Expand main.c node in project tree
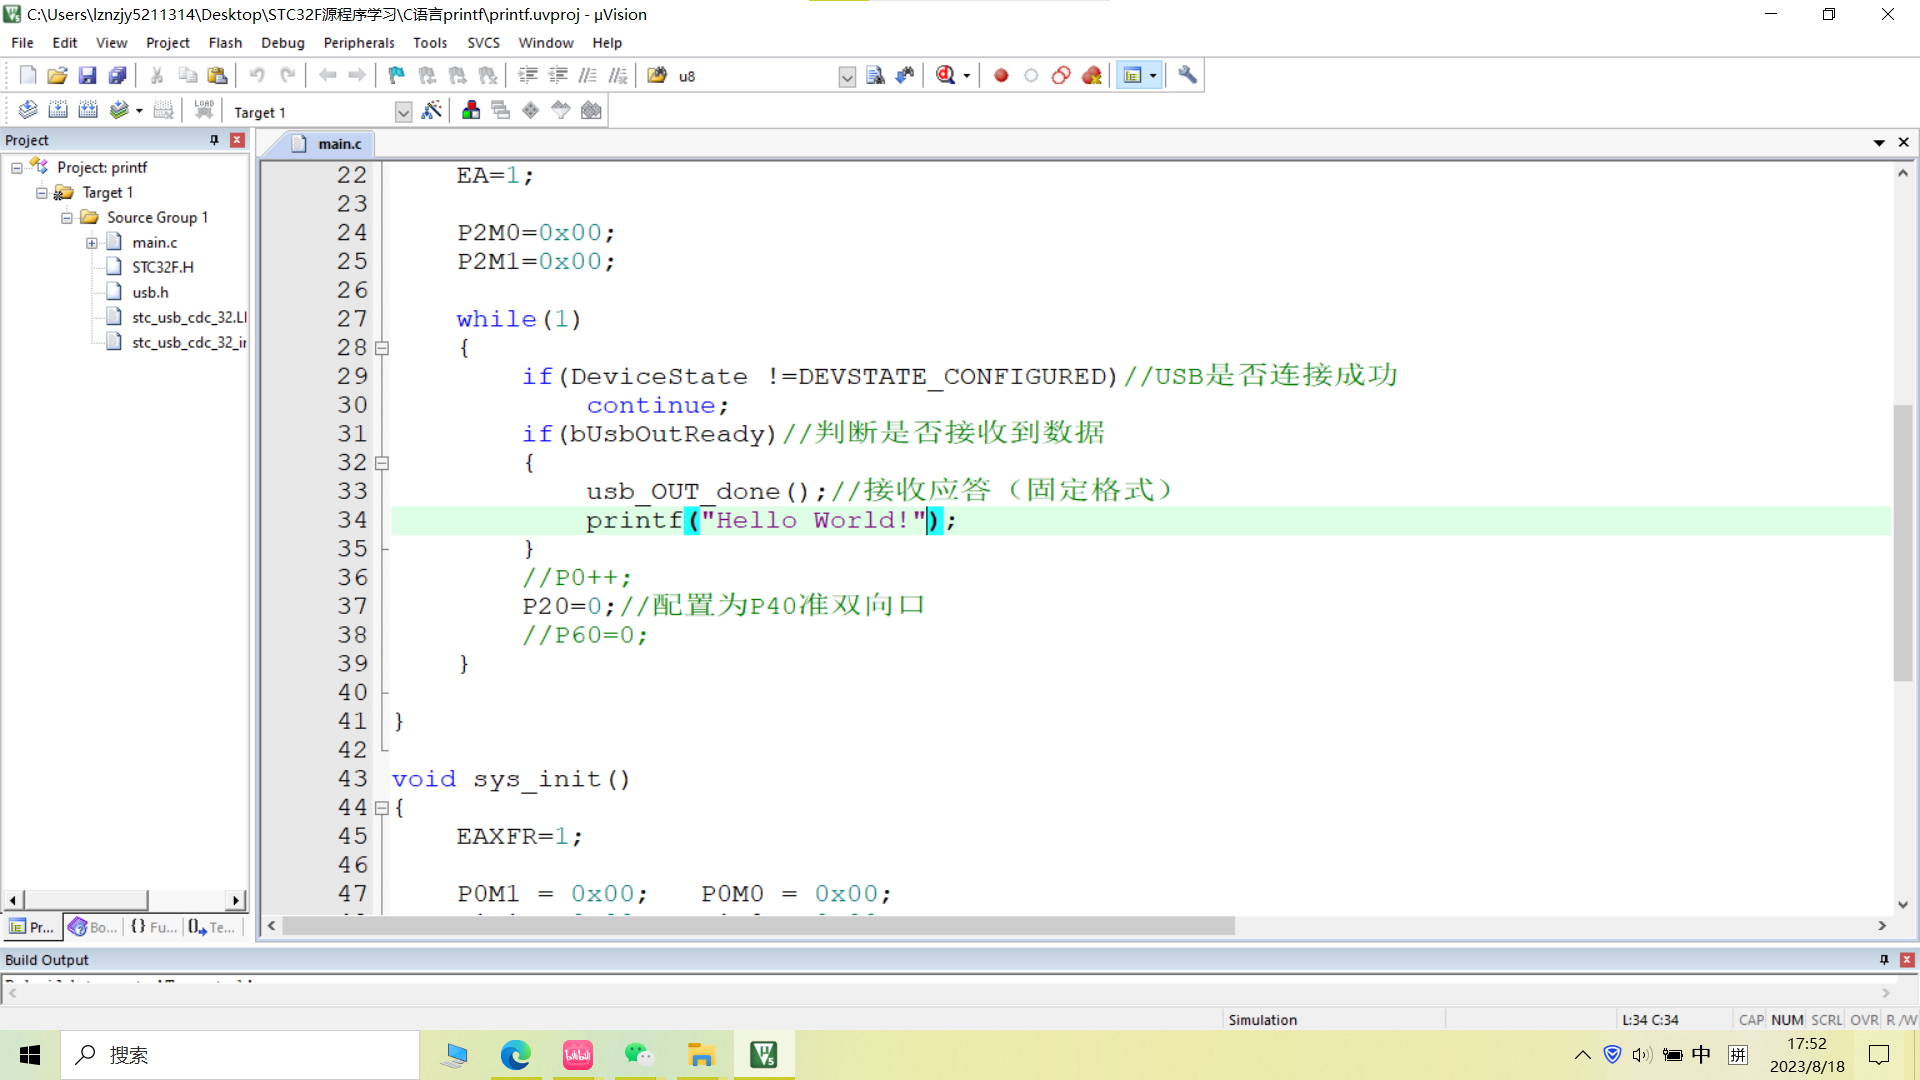Viewport: 1920px width, 1080px height. [92, 242]
